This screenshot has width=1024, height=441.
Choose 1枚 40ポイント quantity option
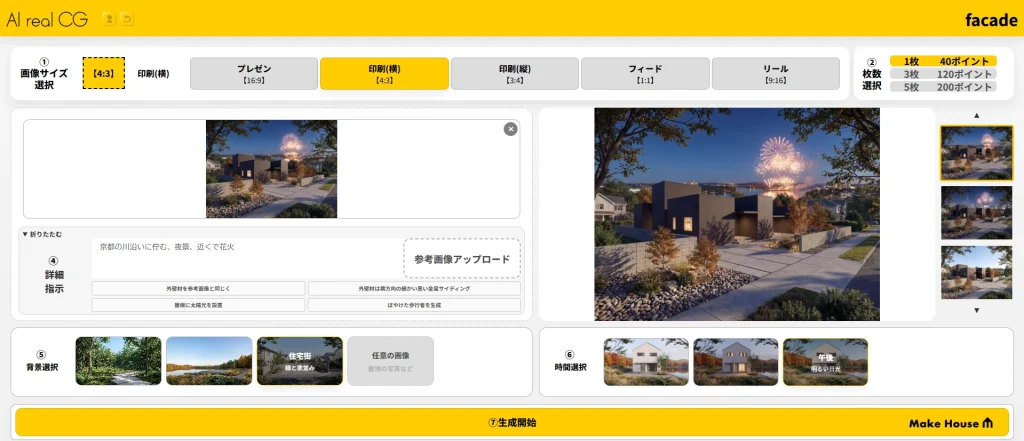[943, 61]
